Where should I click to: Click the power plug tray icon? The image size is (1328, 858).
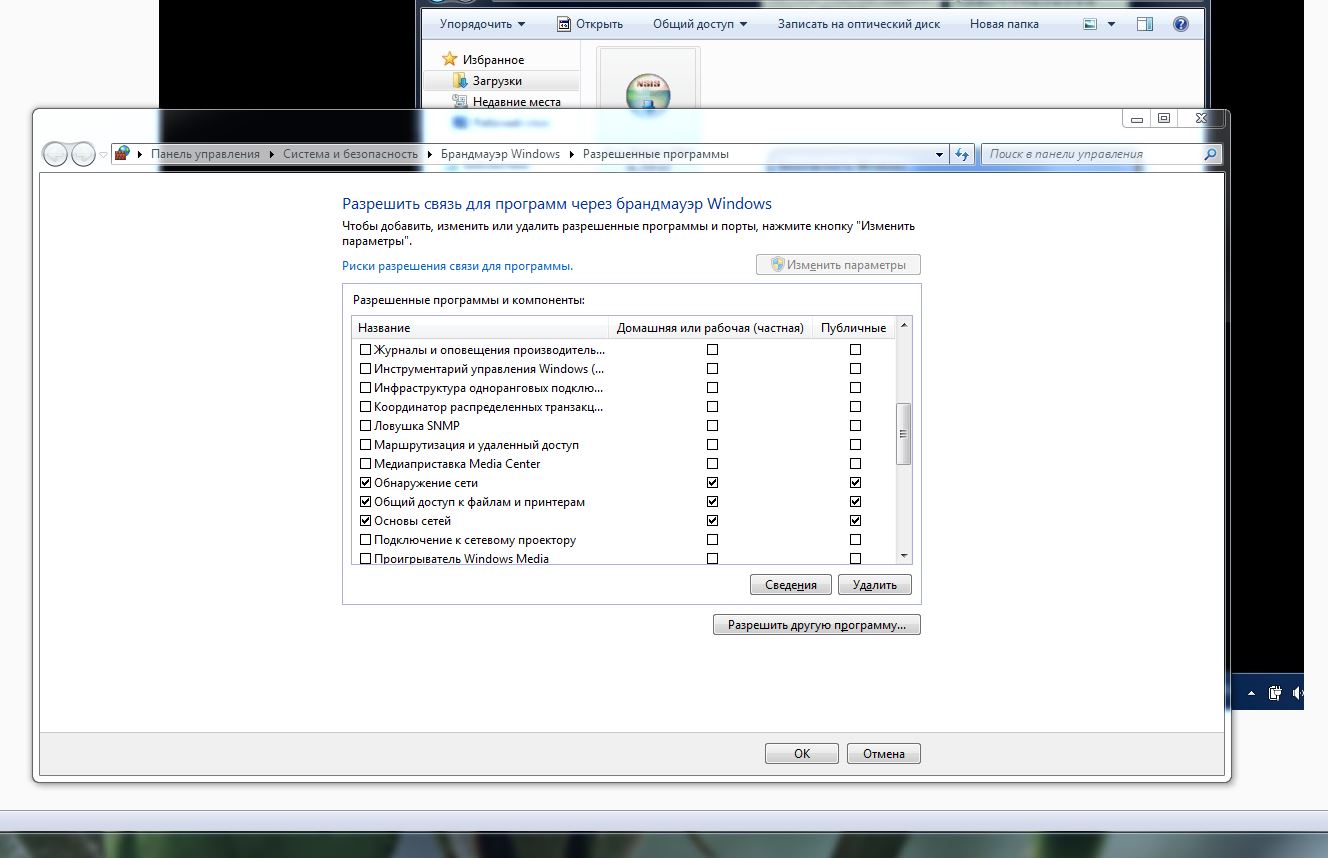pyautogui.click(x=1276, y=692)
